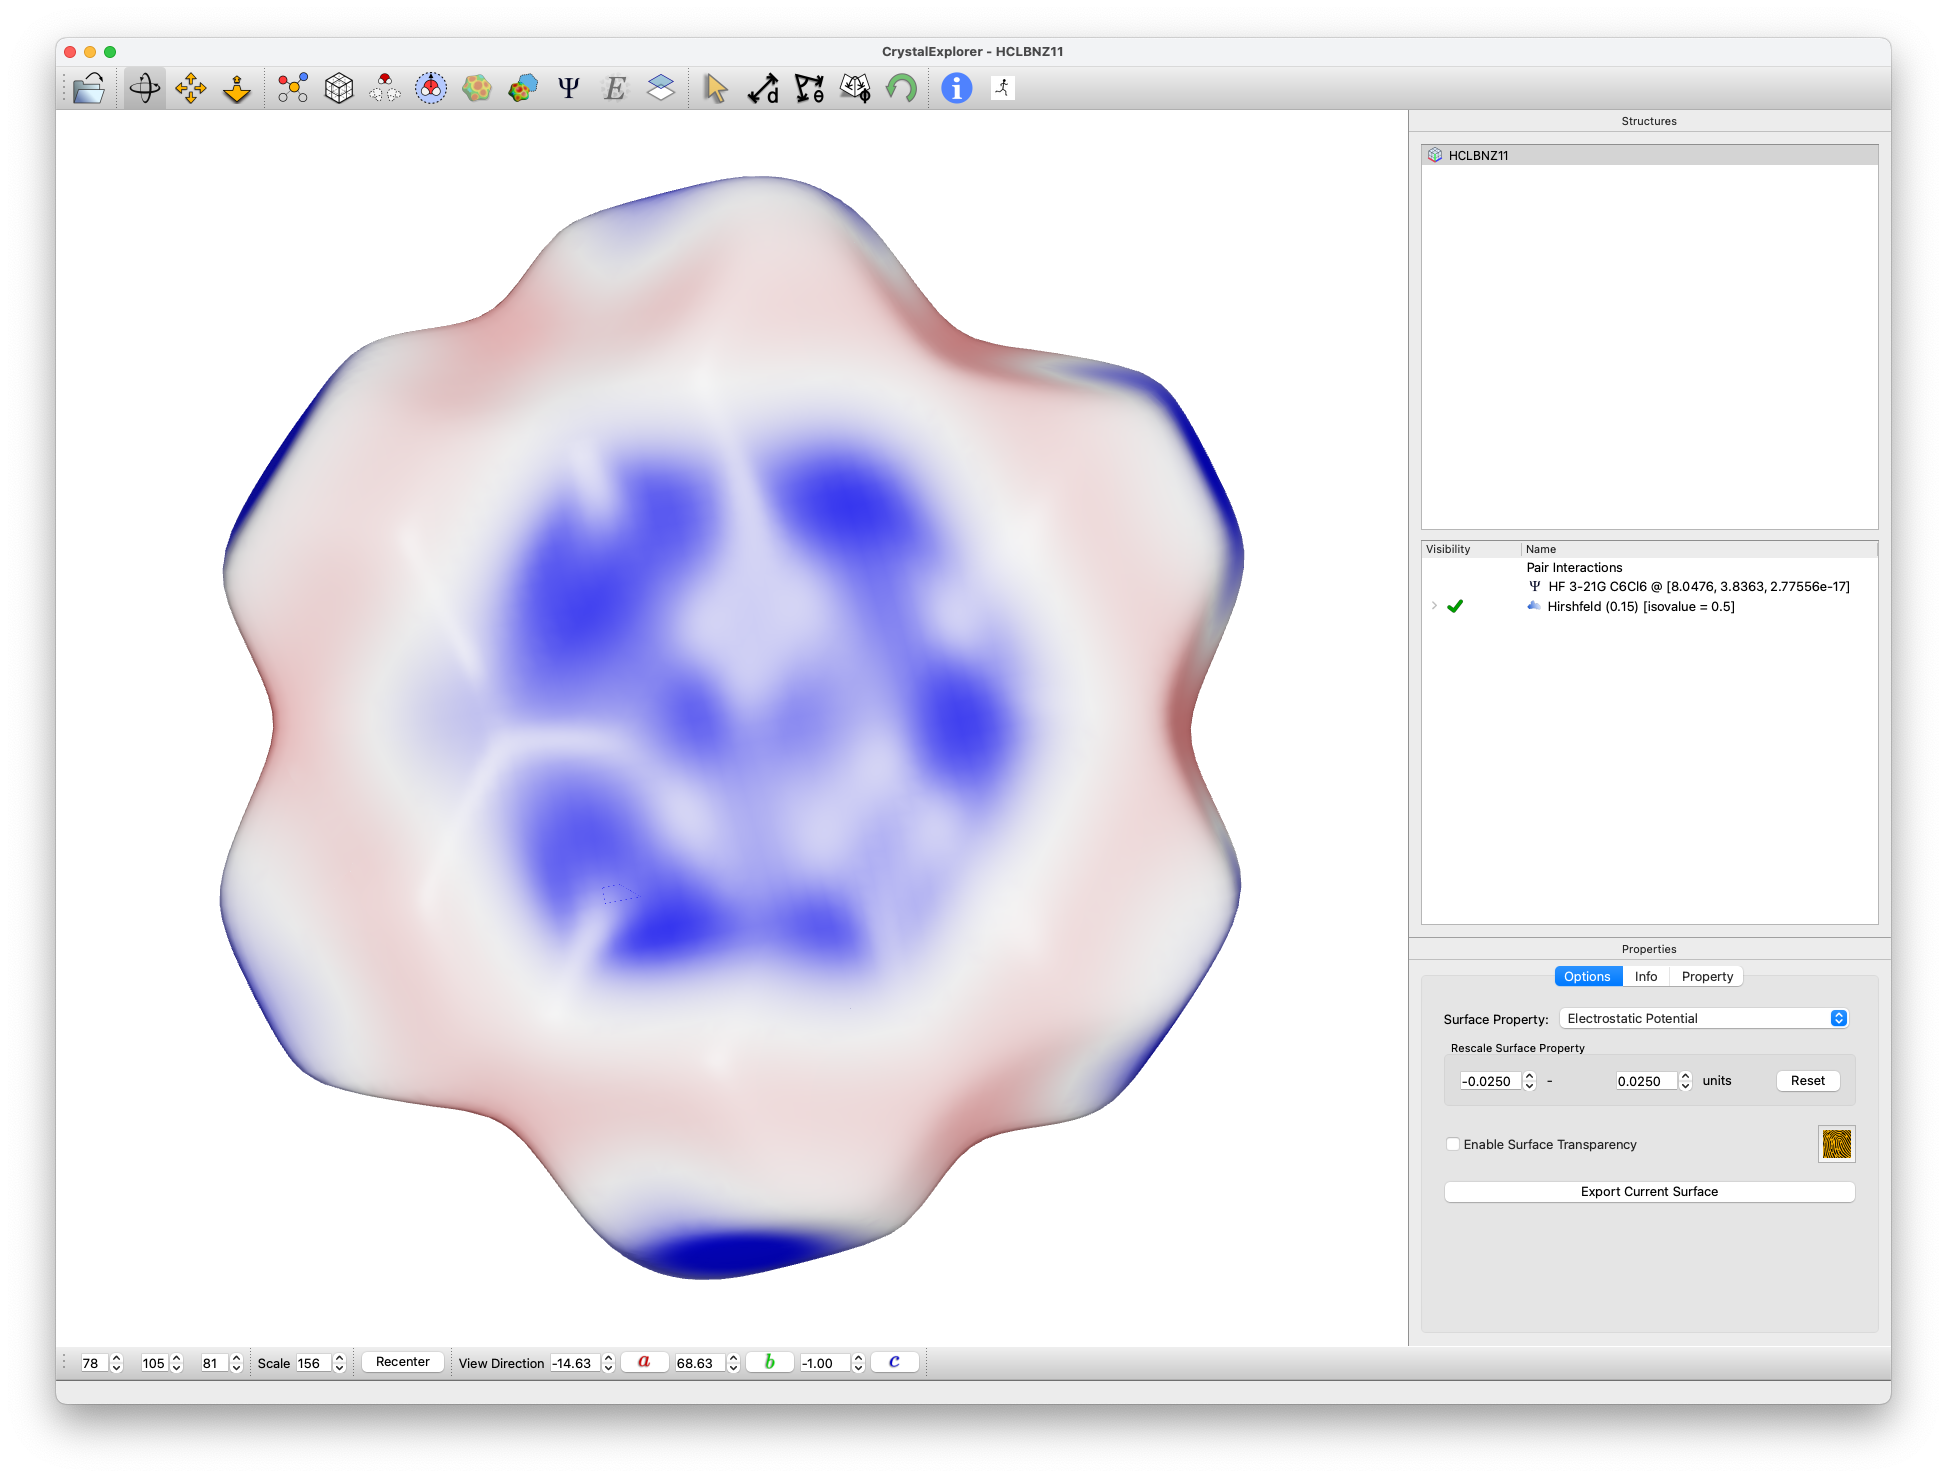Click the fingerprint plot swatch
This screenshot has height=1478, width=1947.
[x=1836, y=1144]
